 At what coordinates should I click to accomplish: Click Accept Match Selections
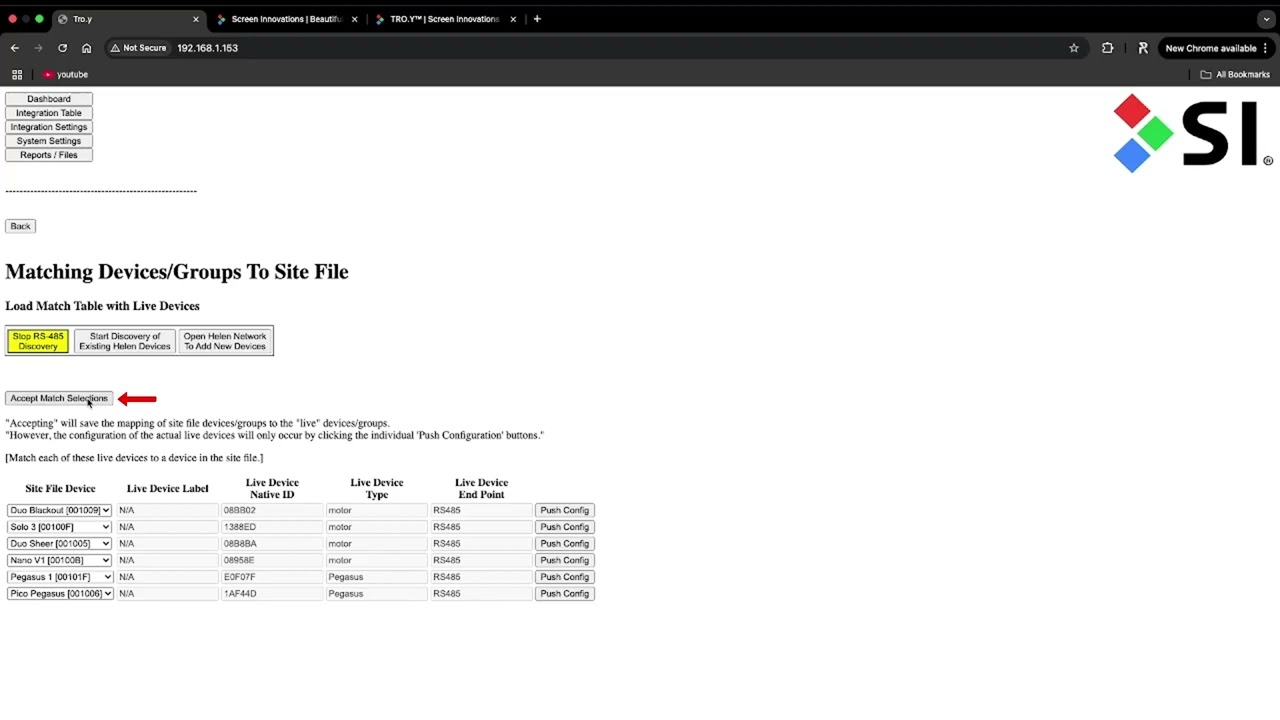[x=59, y=398]
